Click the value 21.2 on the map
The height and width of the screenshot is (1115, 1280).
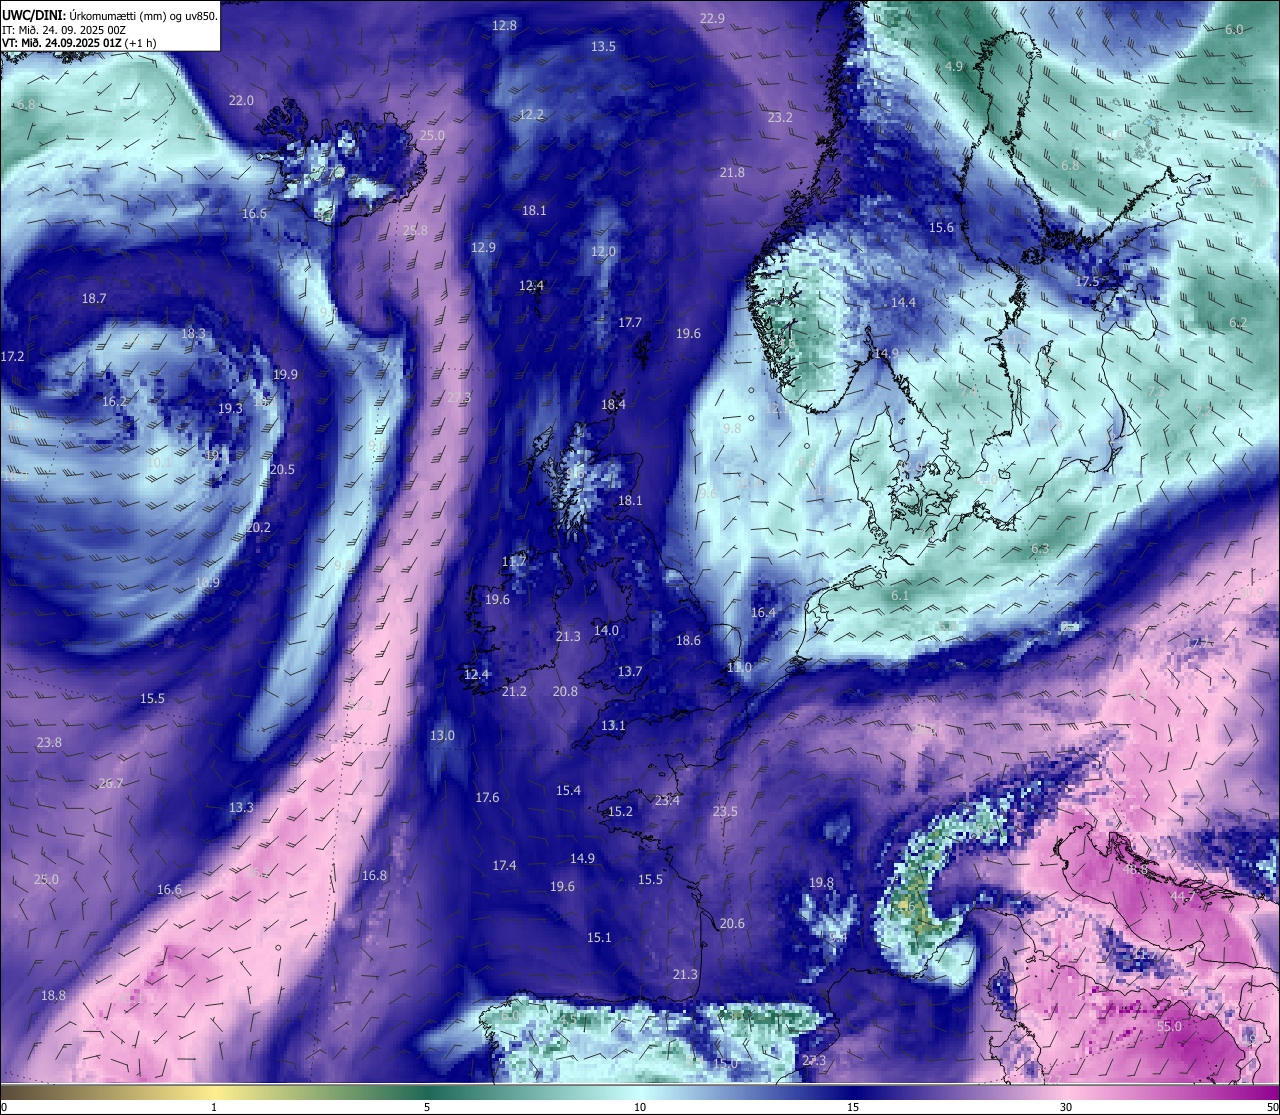514,691
